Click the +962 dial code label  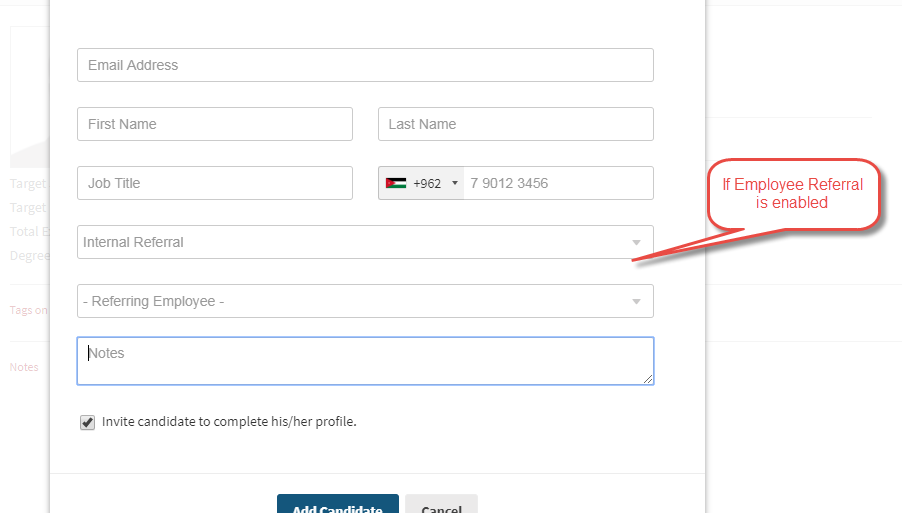(427, 184)
